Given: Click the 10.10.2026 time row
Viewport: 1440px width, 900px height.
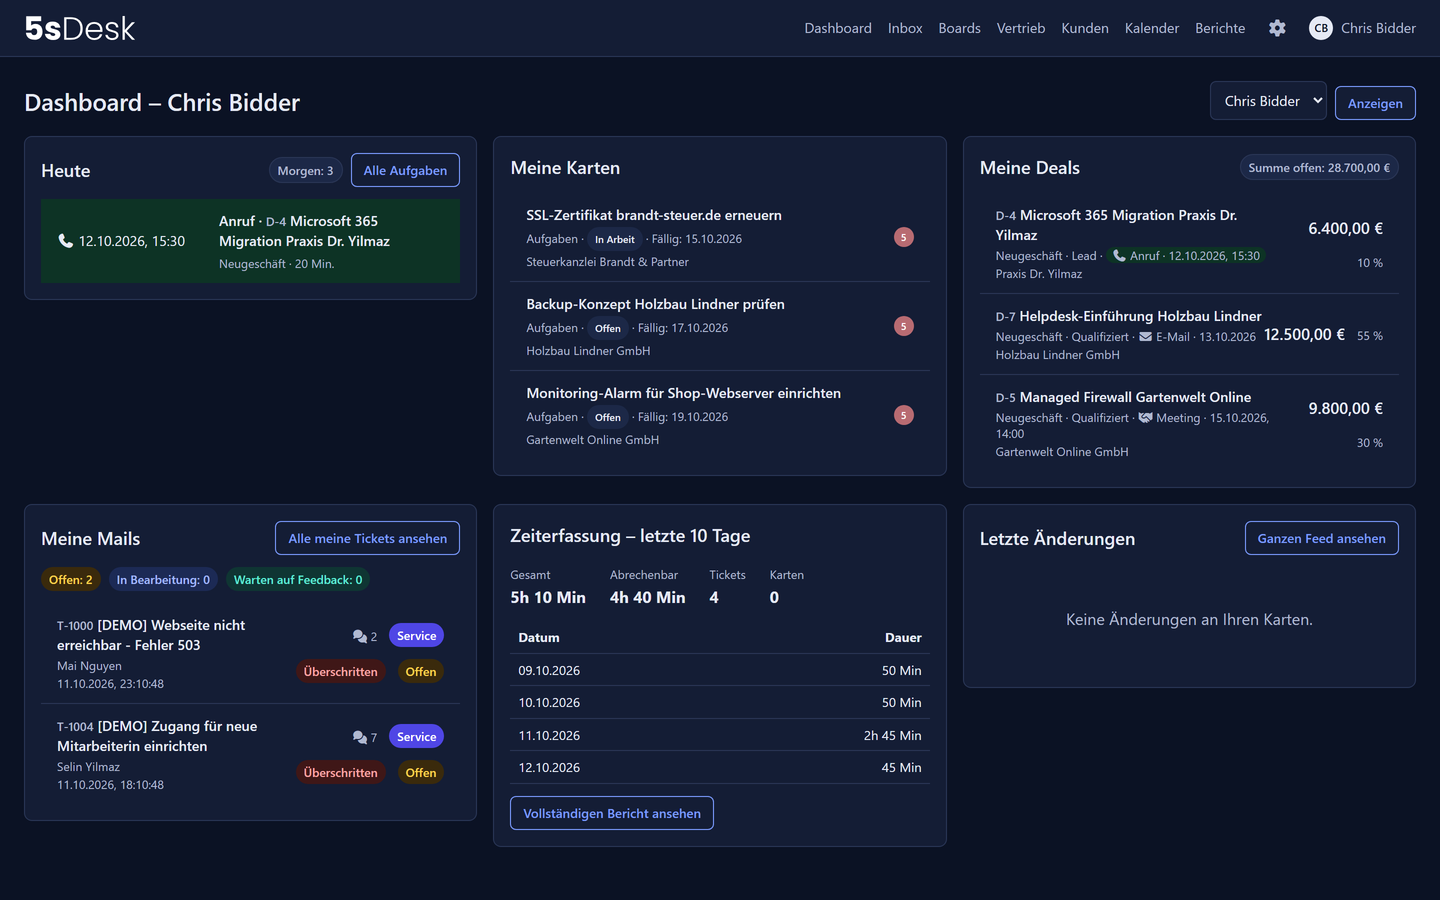Looking at the screenshot, I should (x=720, y=702).
